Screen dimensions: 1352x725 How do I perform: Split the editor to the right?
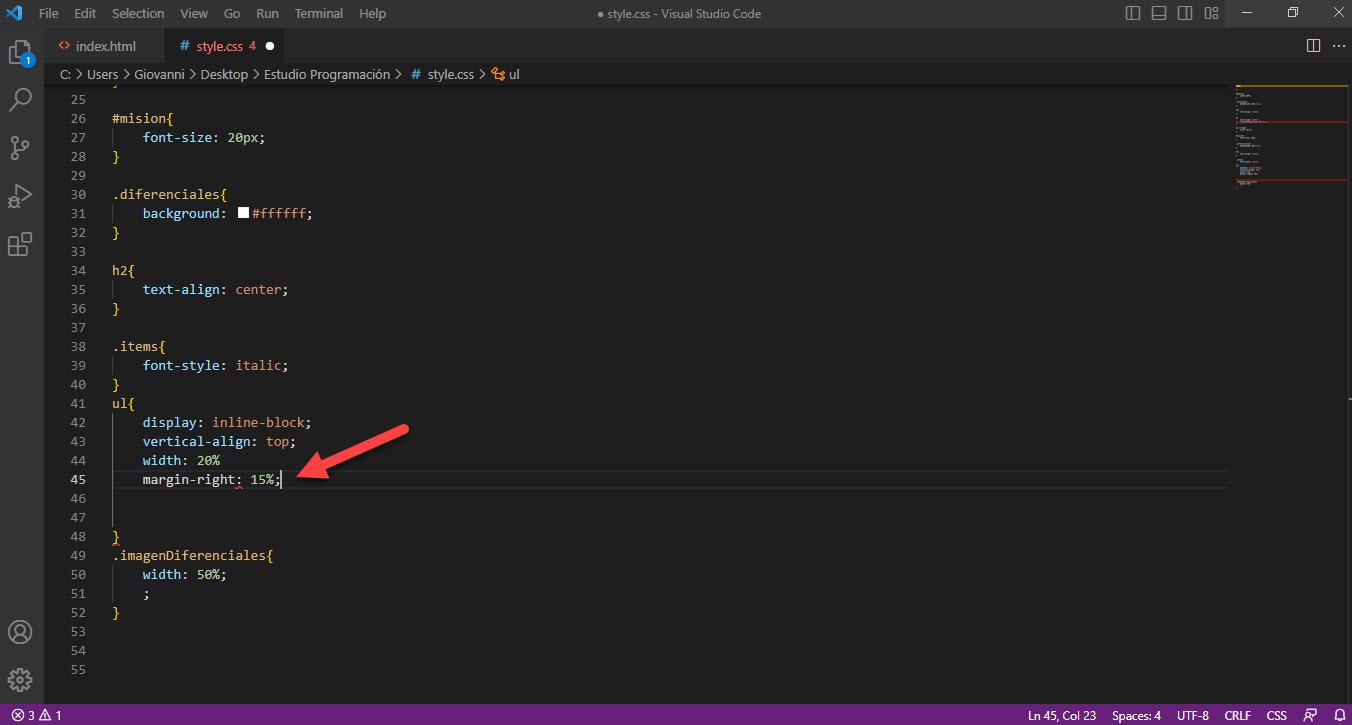click(x=1313, y=46)
